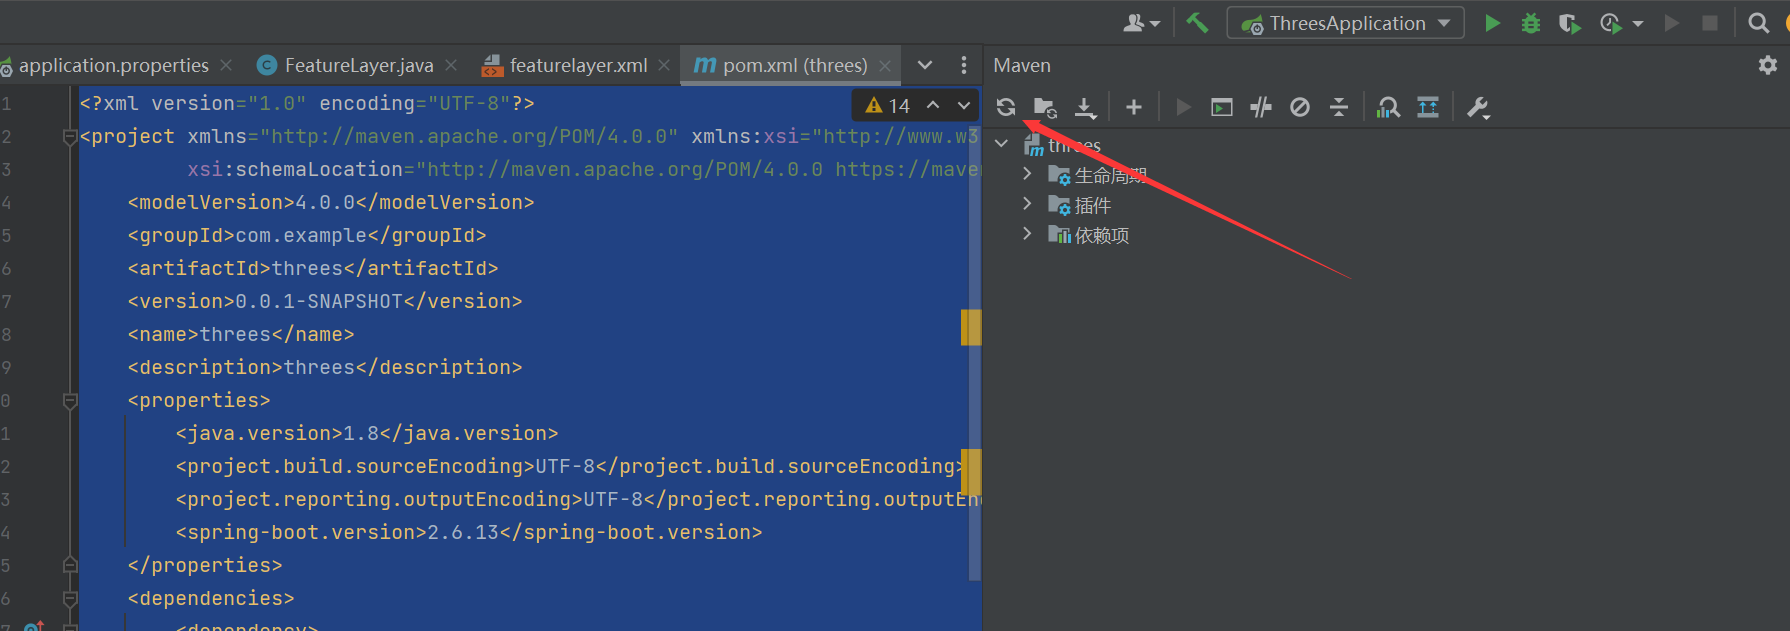
Task: Run ThreesApplication with coverage
Action: tap(1570, 23)
